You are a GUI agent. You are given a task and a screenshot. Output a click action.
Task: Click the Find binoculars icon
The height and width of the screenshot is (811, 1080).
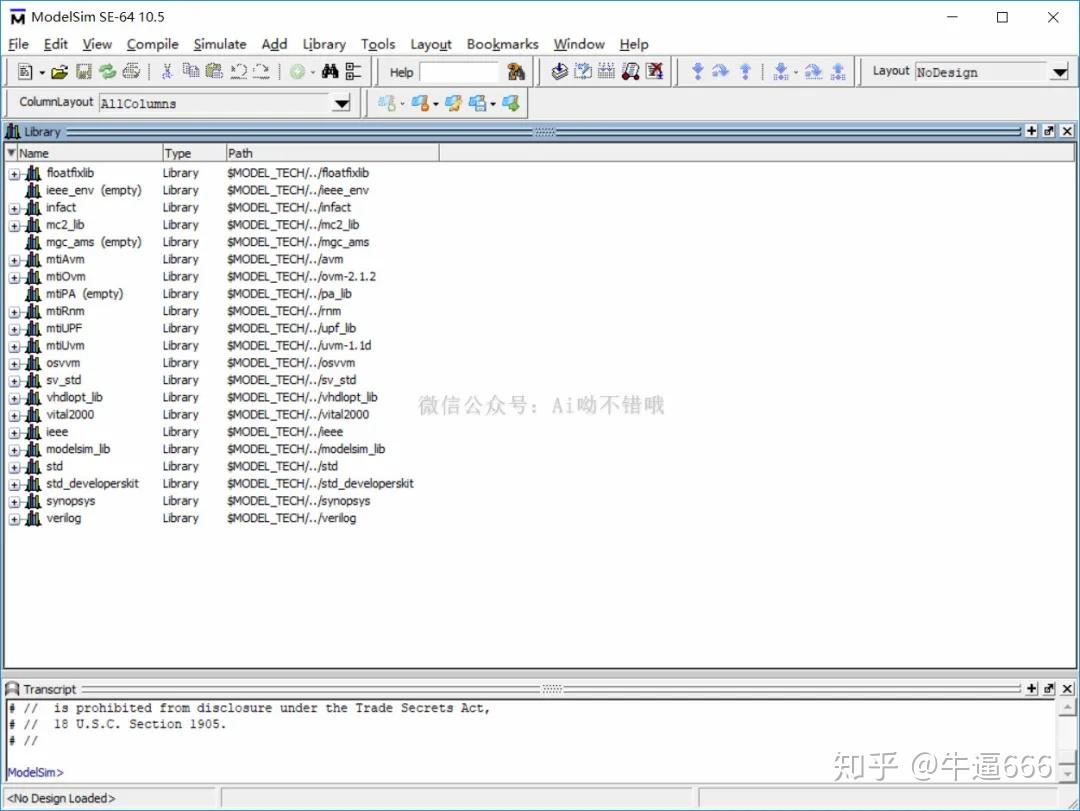330,72
